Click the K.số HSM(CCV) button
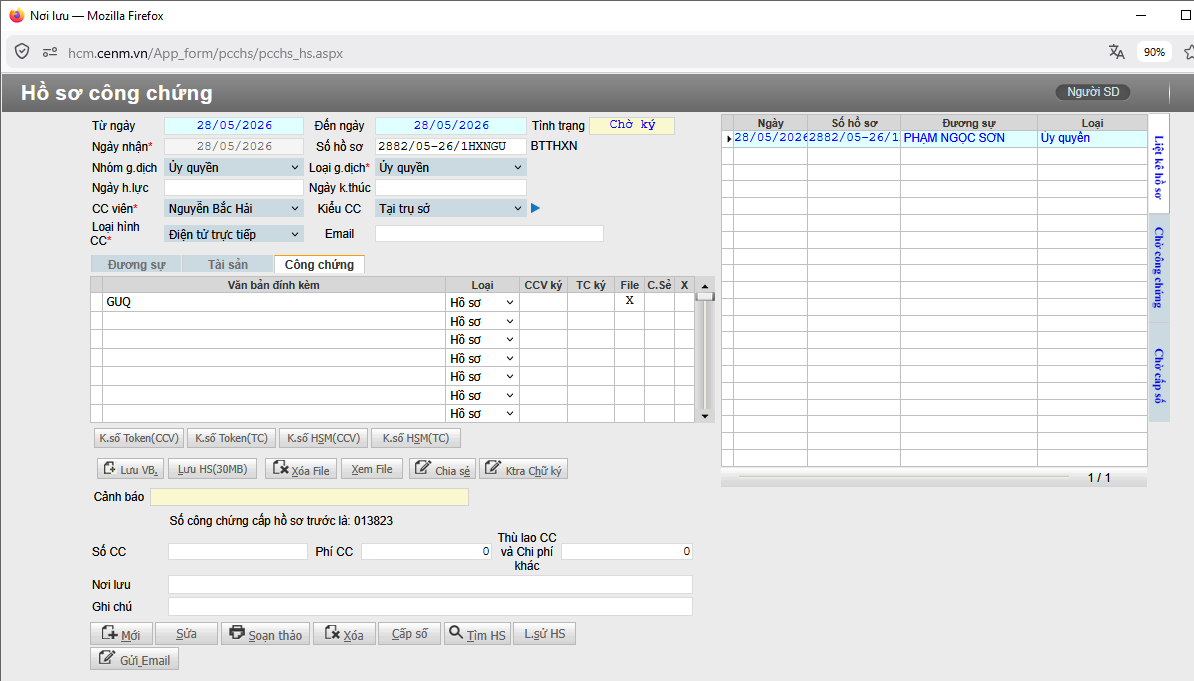 click(324, 438)
